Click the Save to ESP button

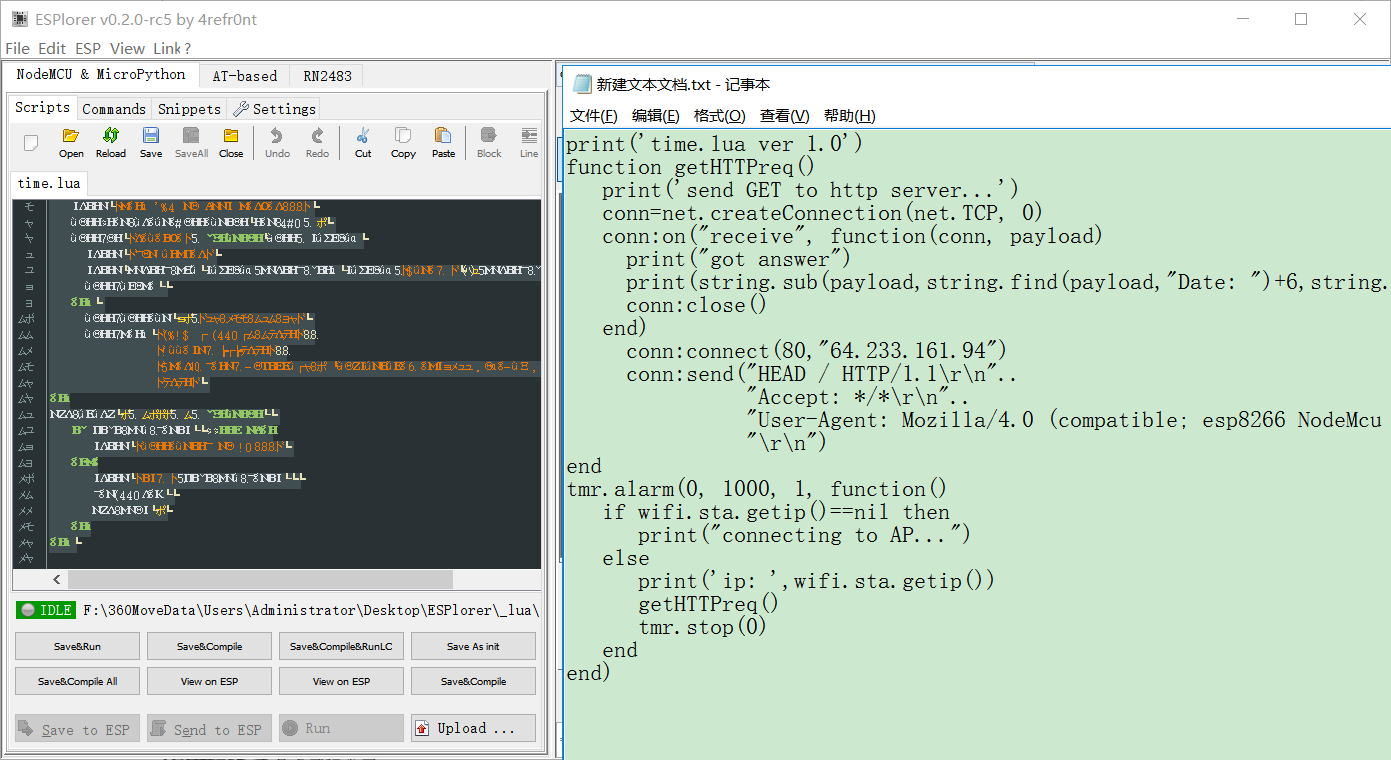77,728
